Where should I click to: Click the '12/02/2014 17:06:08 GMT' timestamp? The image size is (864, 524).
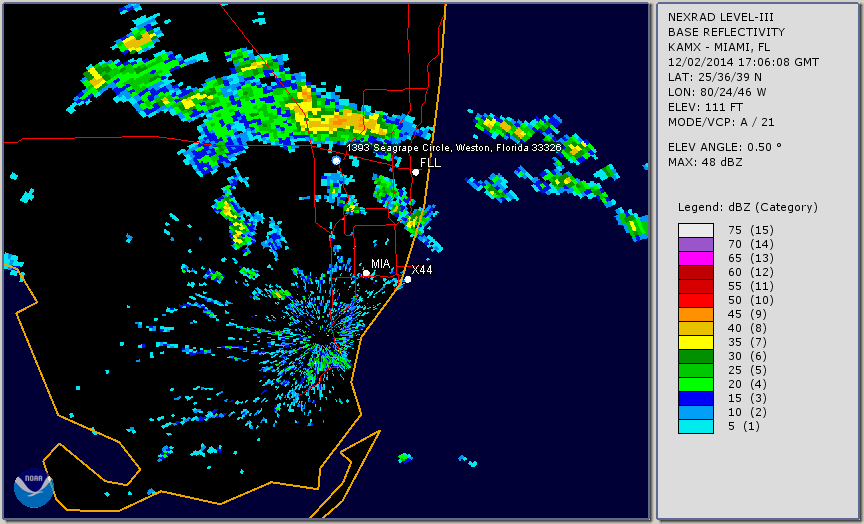point(743,62)
